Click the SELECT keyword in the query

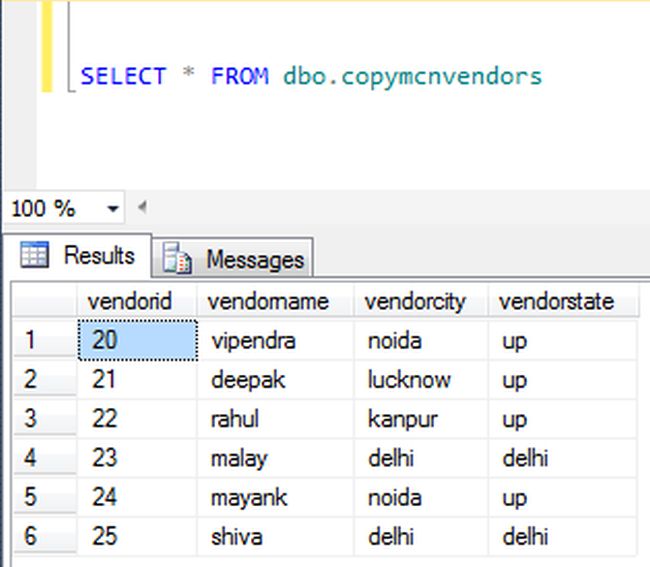pyautogui.click(x=124, y=76)
